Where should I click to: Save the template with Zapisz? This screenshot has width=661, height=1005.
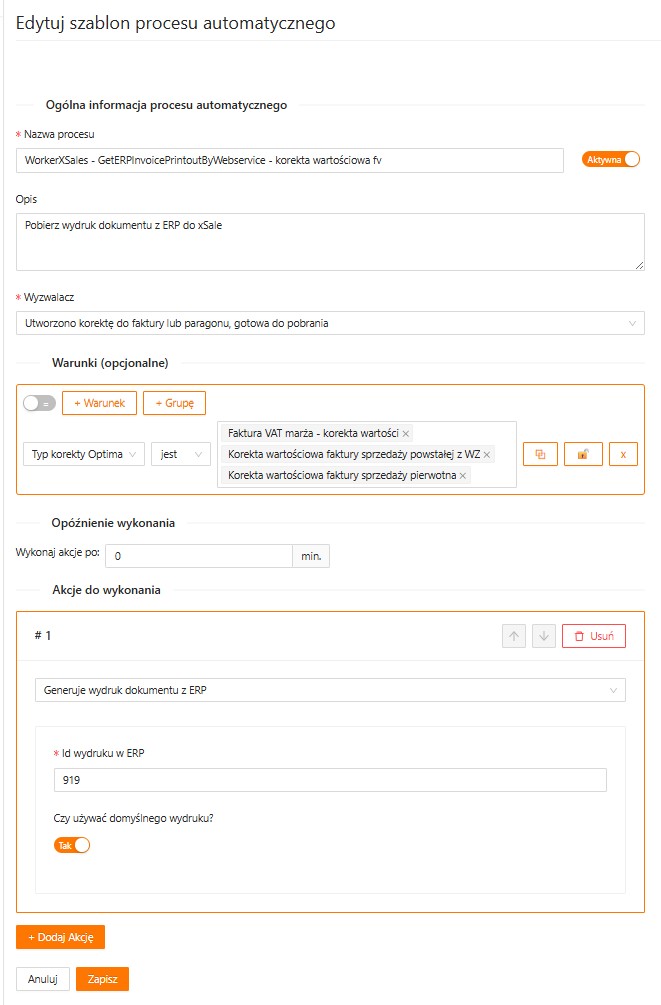click(x=102, y=979)
